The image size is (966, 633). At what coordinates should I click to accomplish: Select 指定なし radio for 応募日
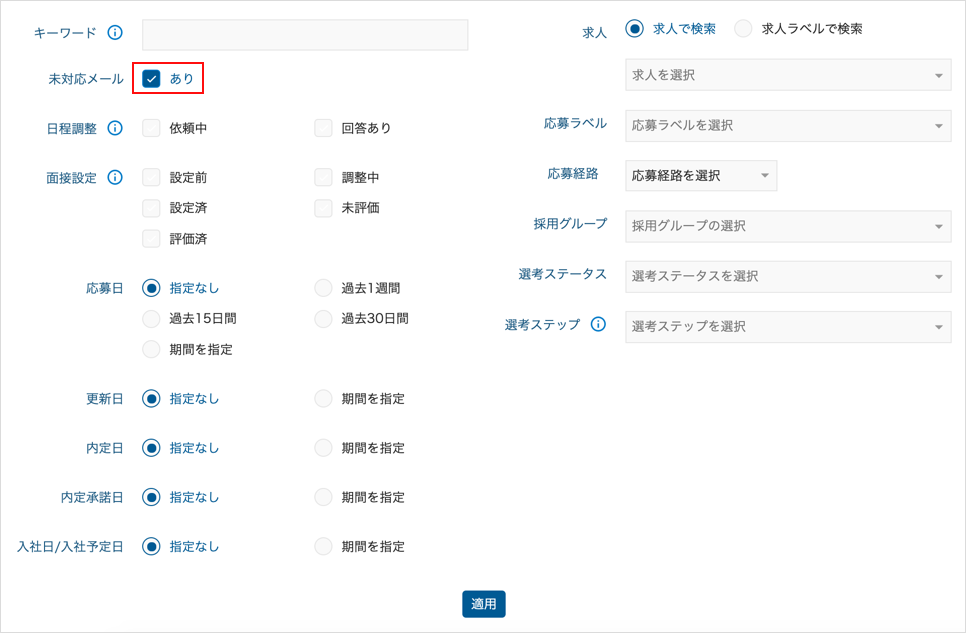pos(151,288)
